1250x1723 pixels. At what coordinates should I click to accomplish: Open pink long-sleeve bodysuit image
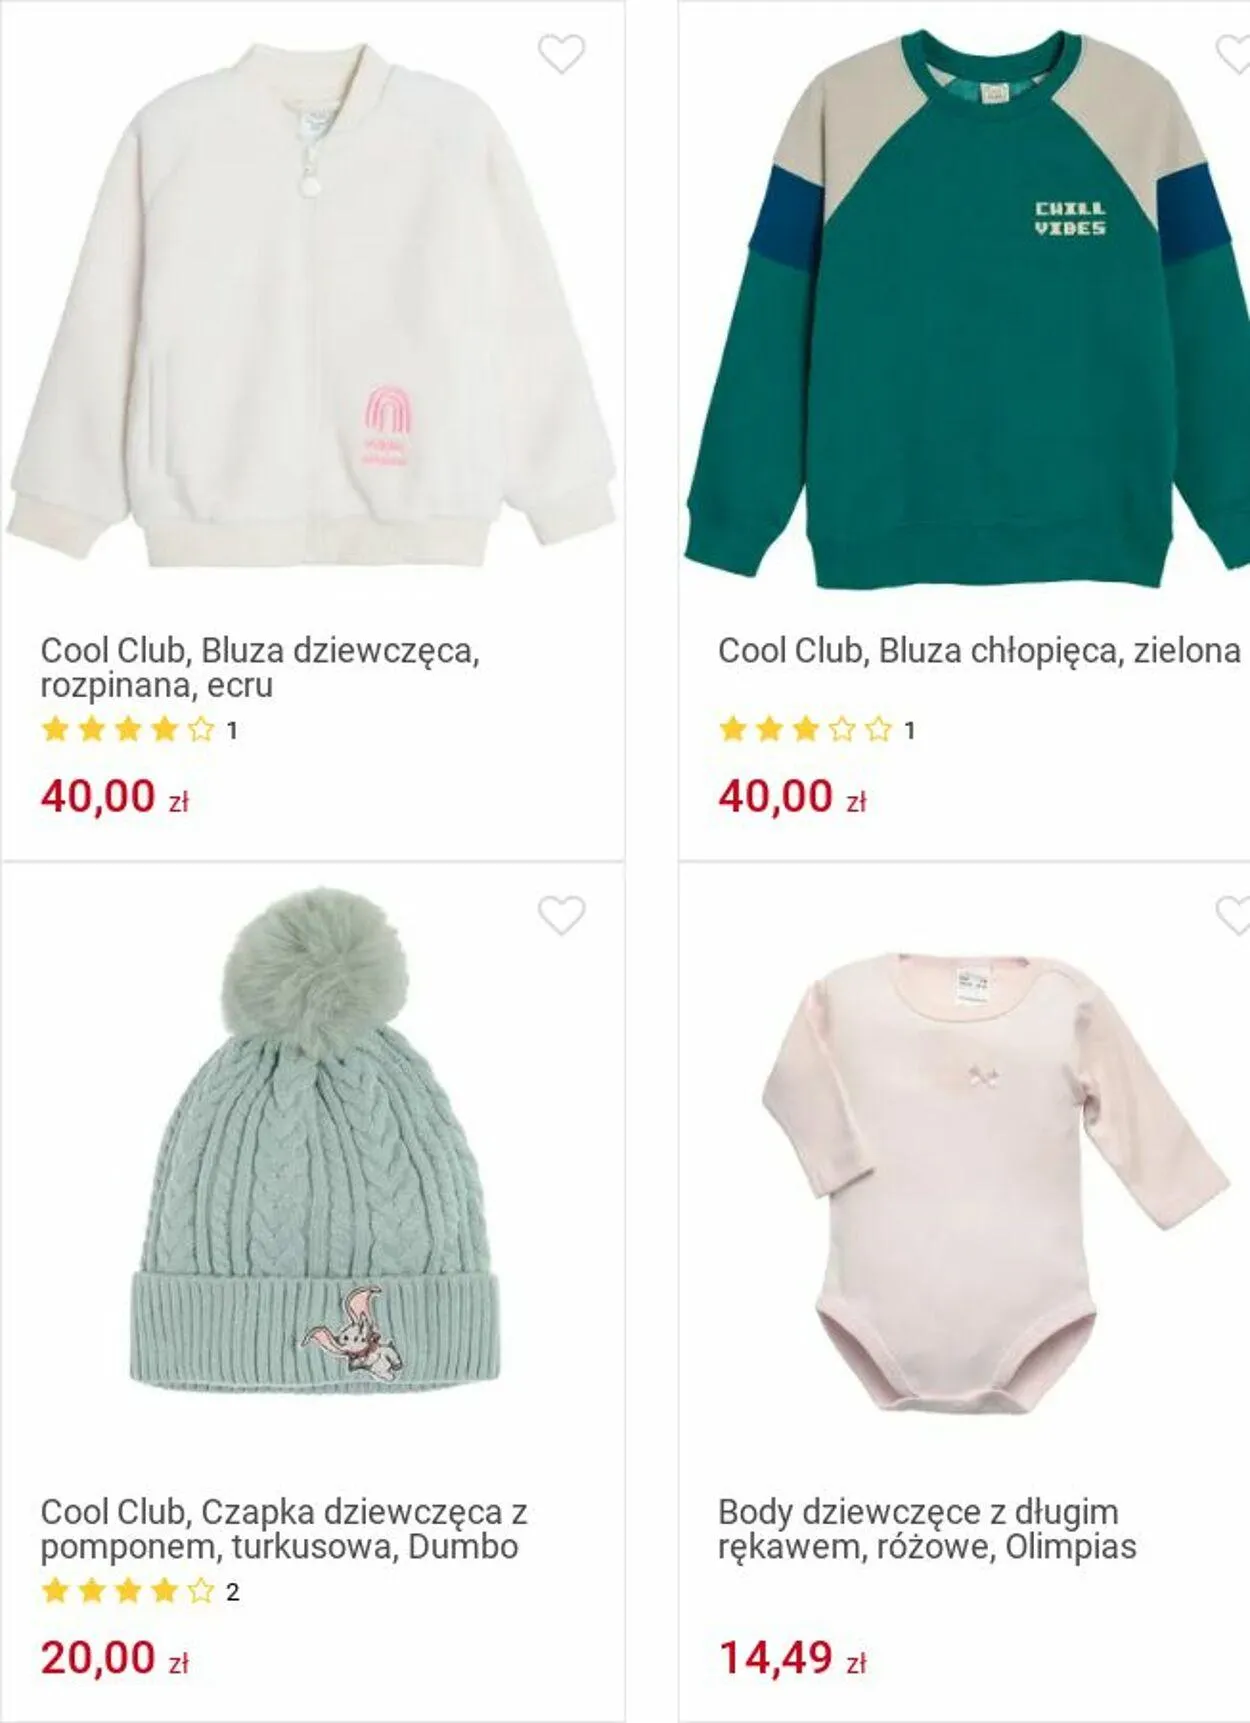(995, 1182)
